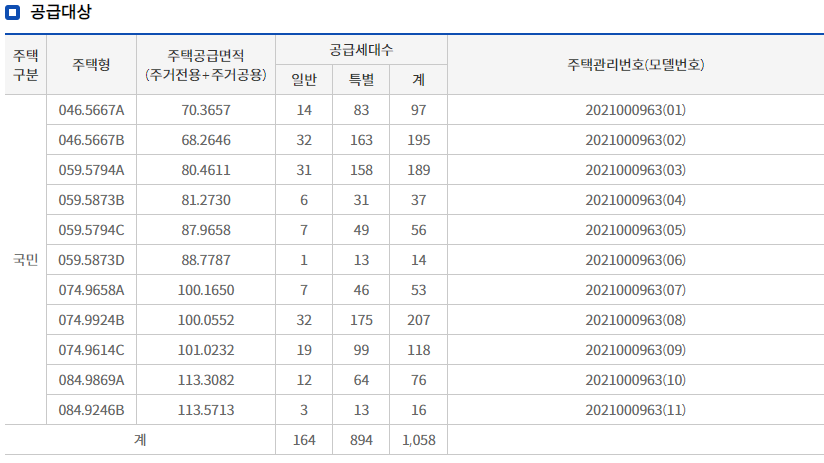Click supply area value 80.4611
This screenshot has width=824, height=463.
point(206,170)
